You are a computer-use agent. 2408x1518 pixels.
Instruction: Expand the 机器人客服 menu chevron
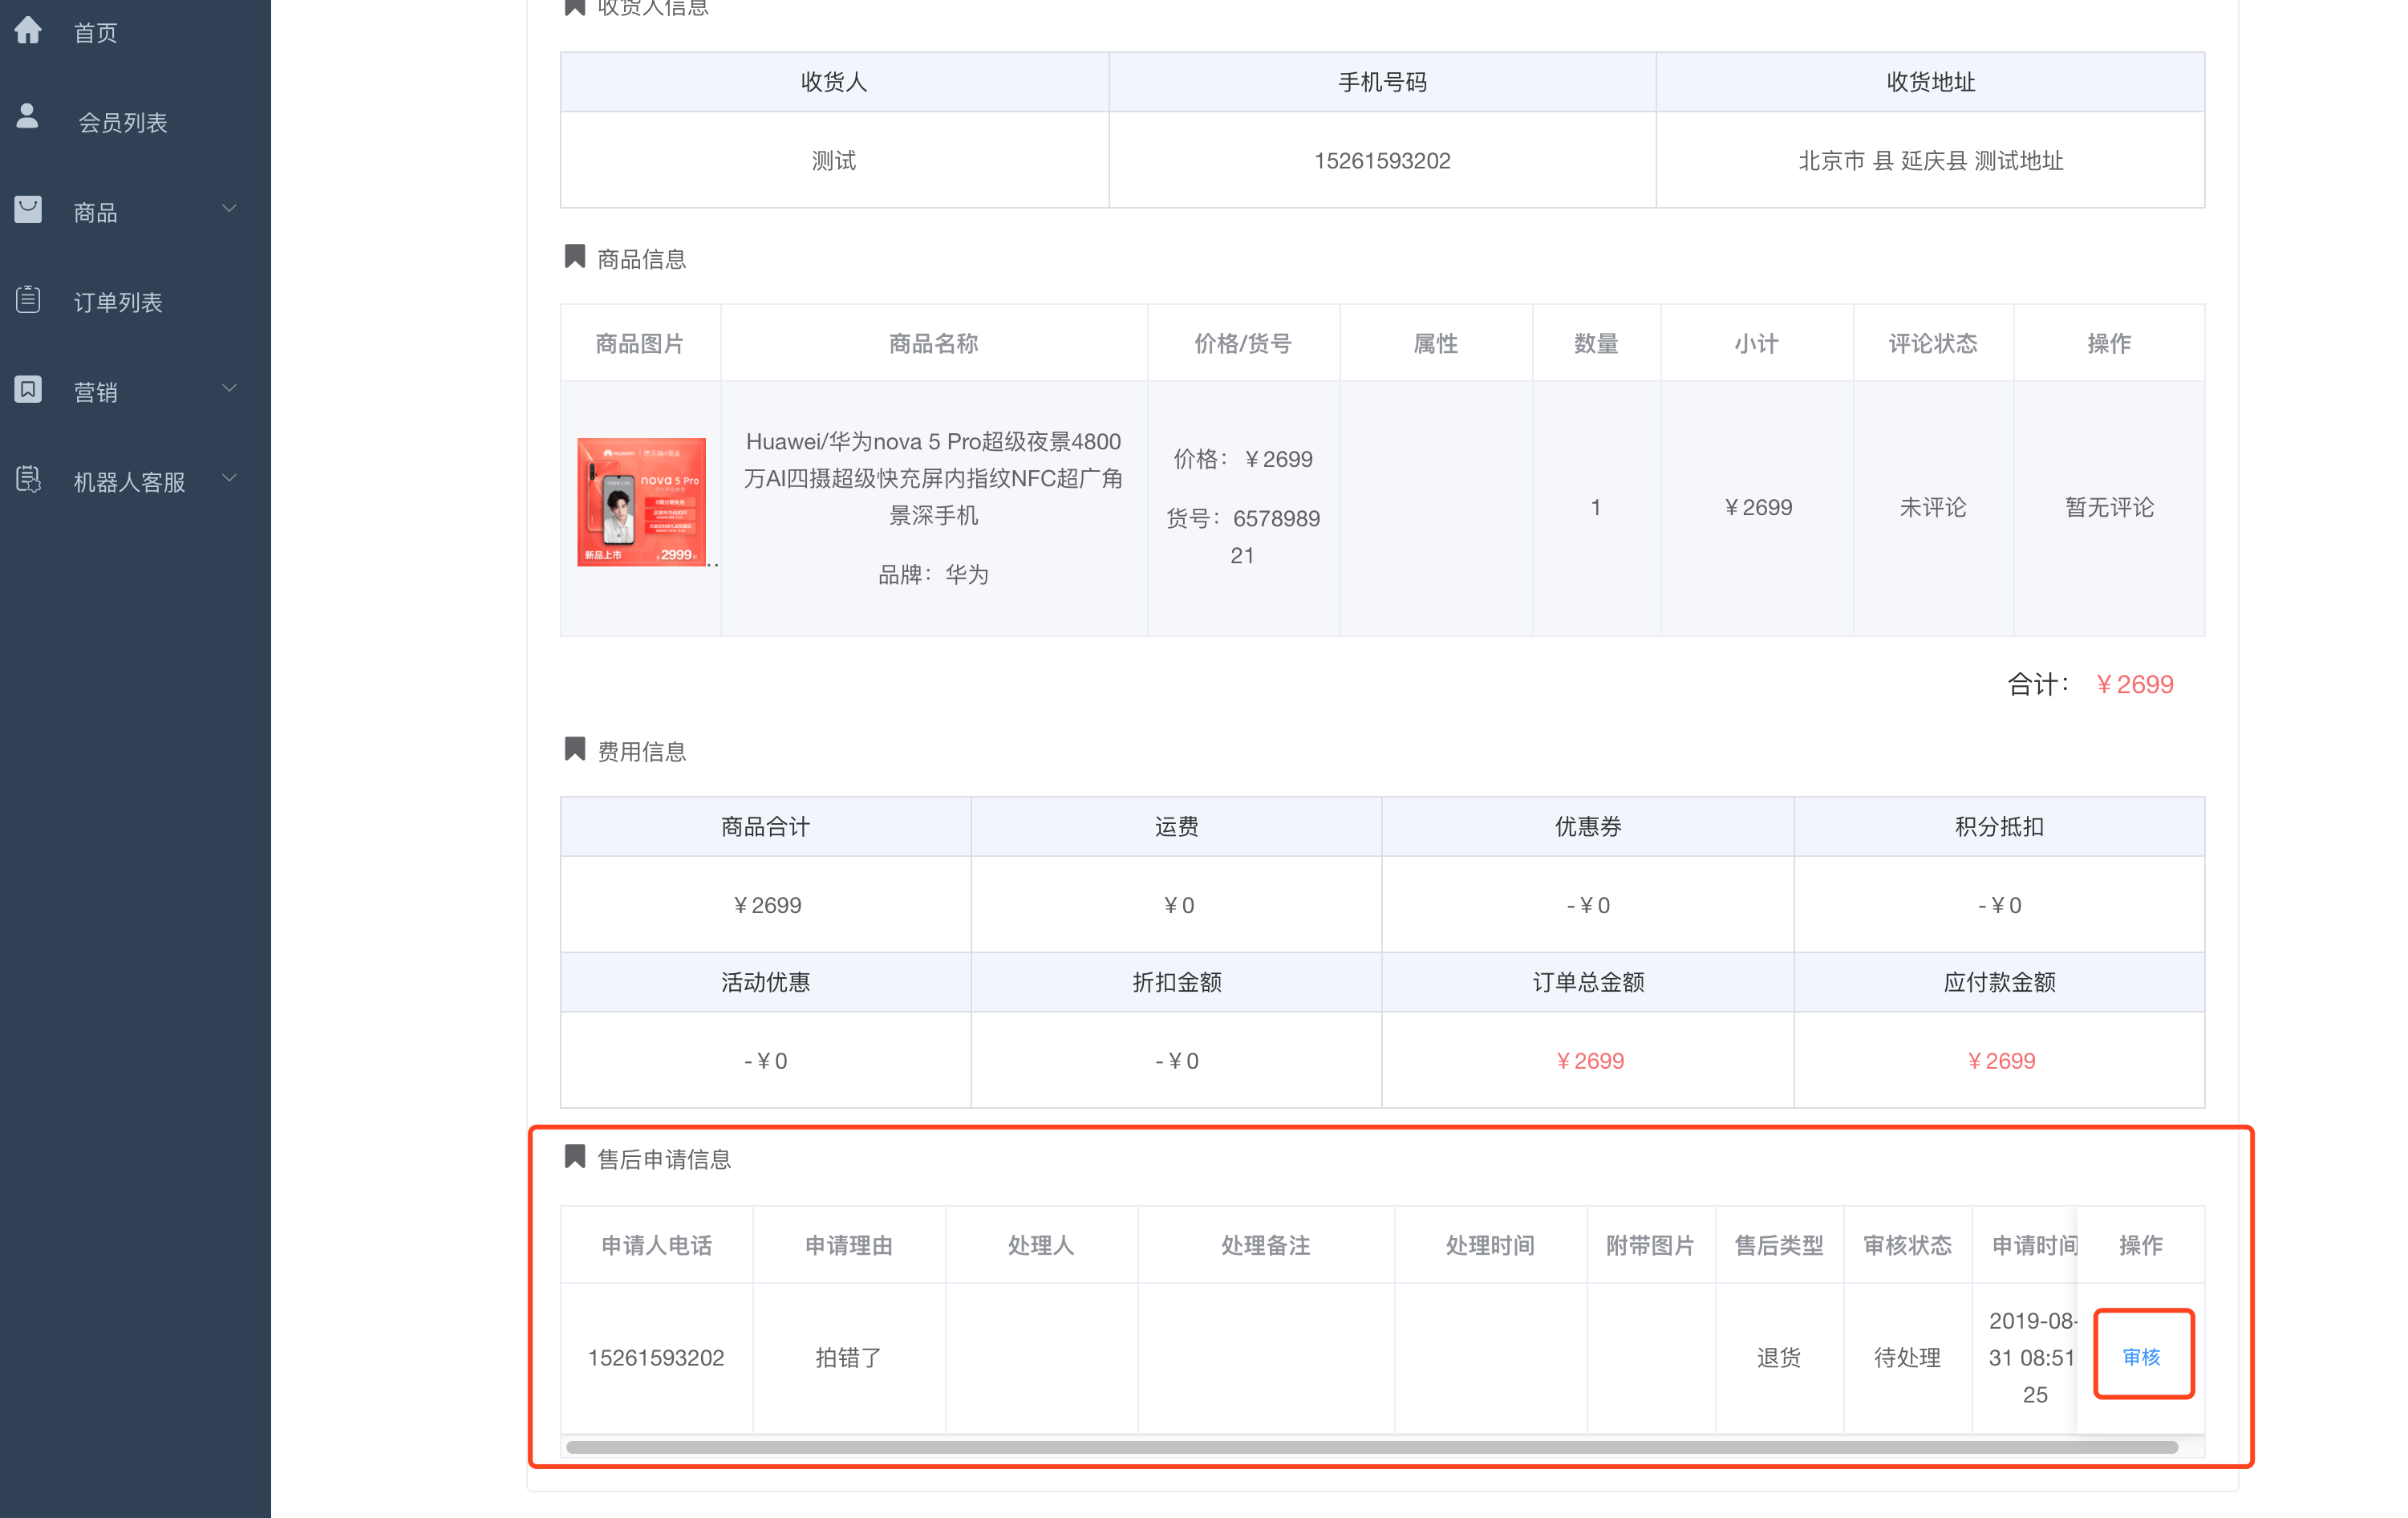tap(229, 478)
